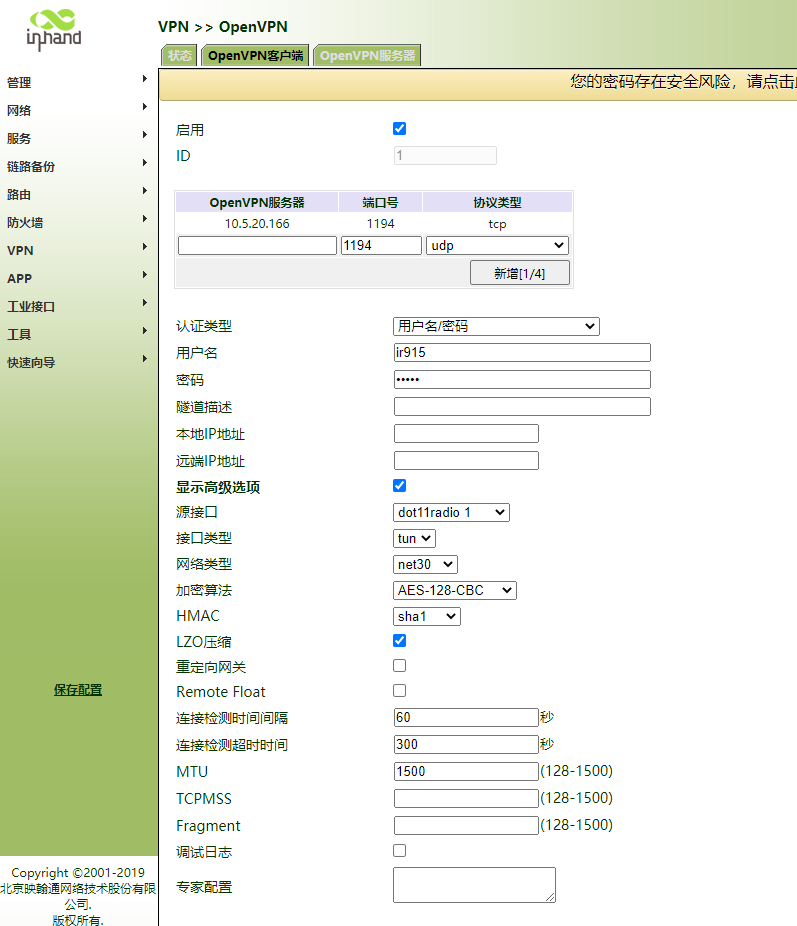Enable the 调试日志 checkbox
This screenshot has width=797, height=926.
(x=400, y=850)
